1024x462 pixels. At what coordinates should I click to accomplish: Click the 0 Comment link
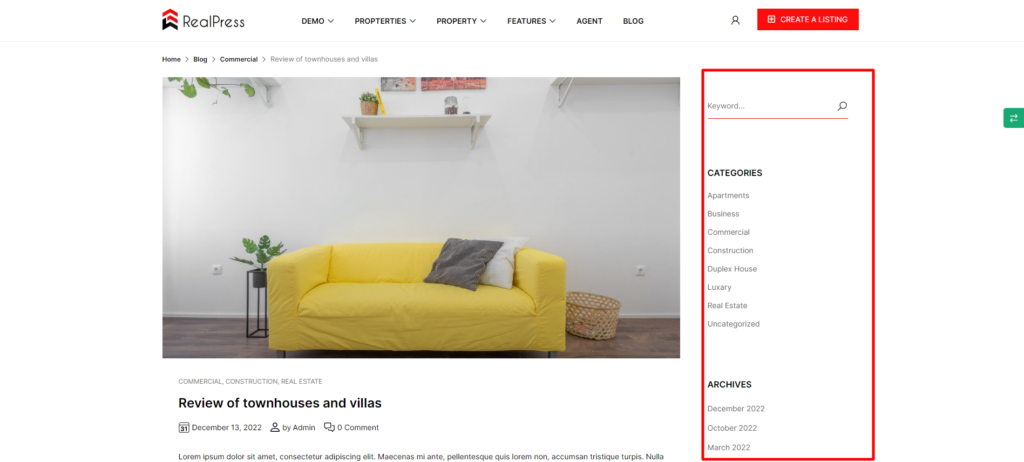(x=358, y=427)
